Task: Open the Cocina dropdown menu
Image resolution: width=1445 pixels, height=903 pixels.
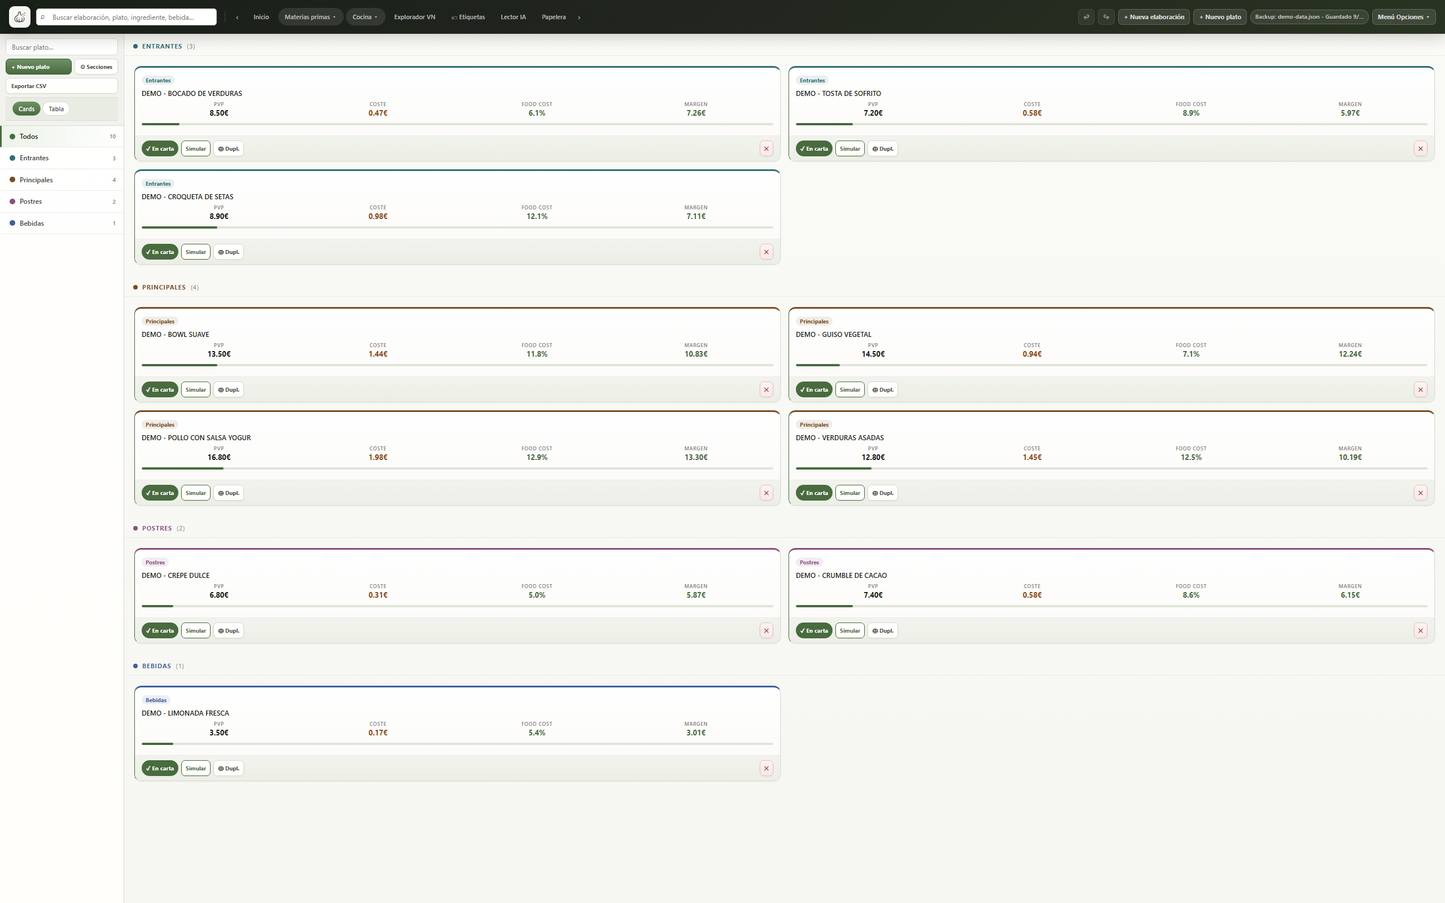Action: 365,17
